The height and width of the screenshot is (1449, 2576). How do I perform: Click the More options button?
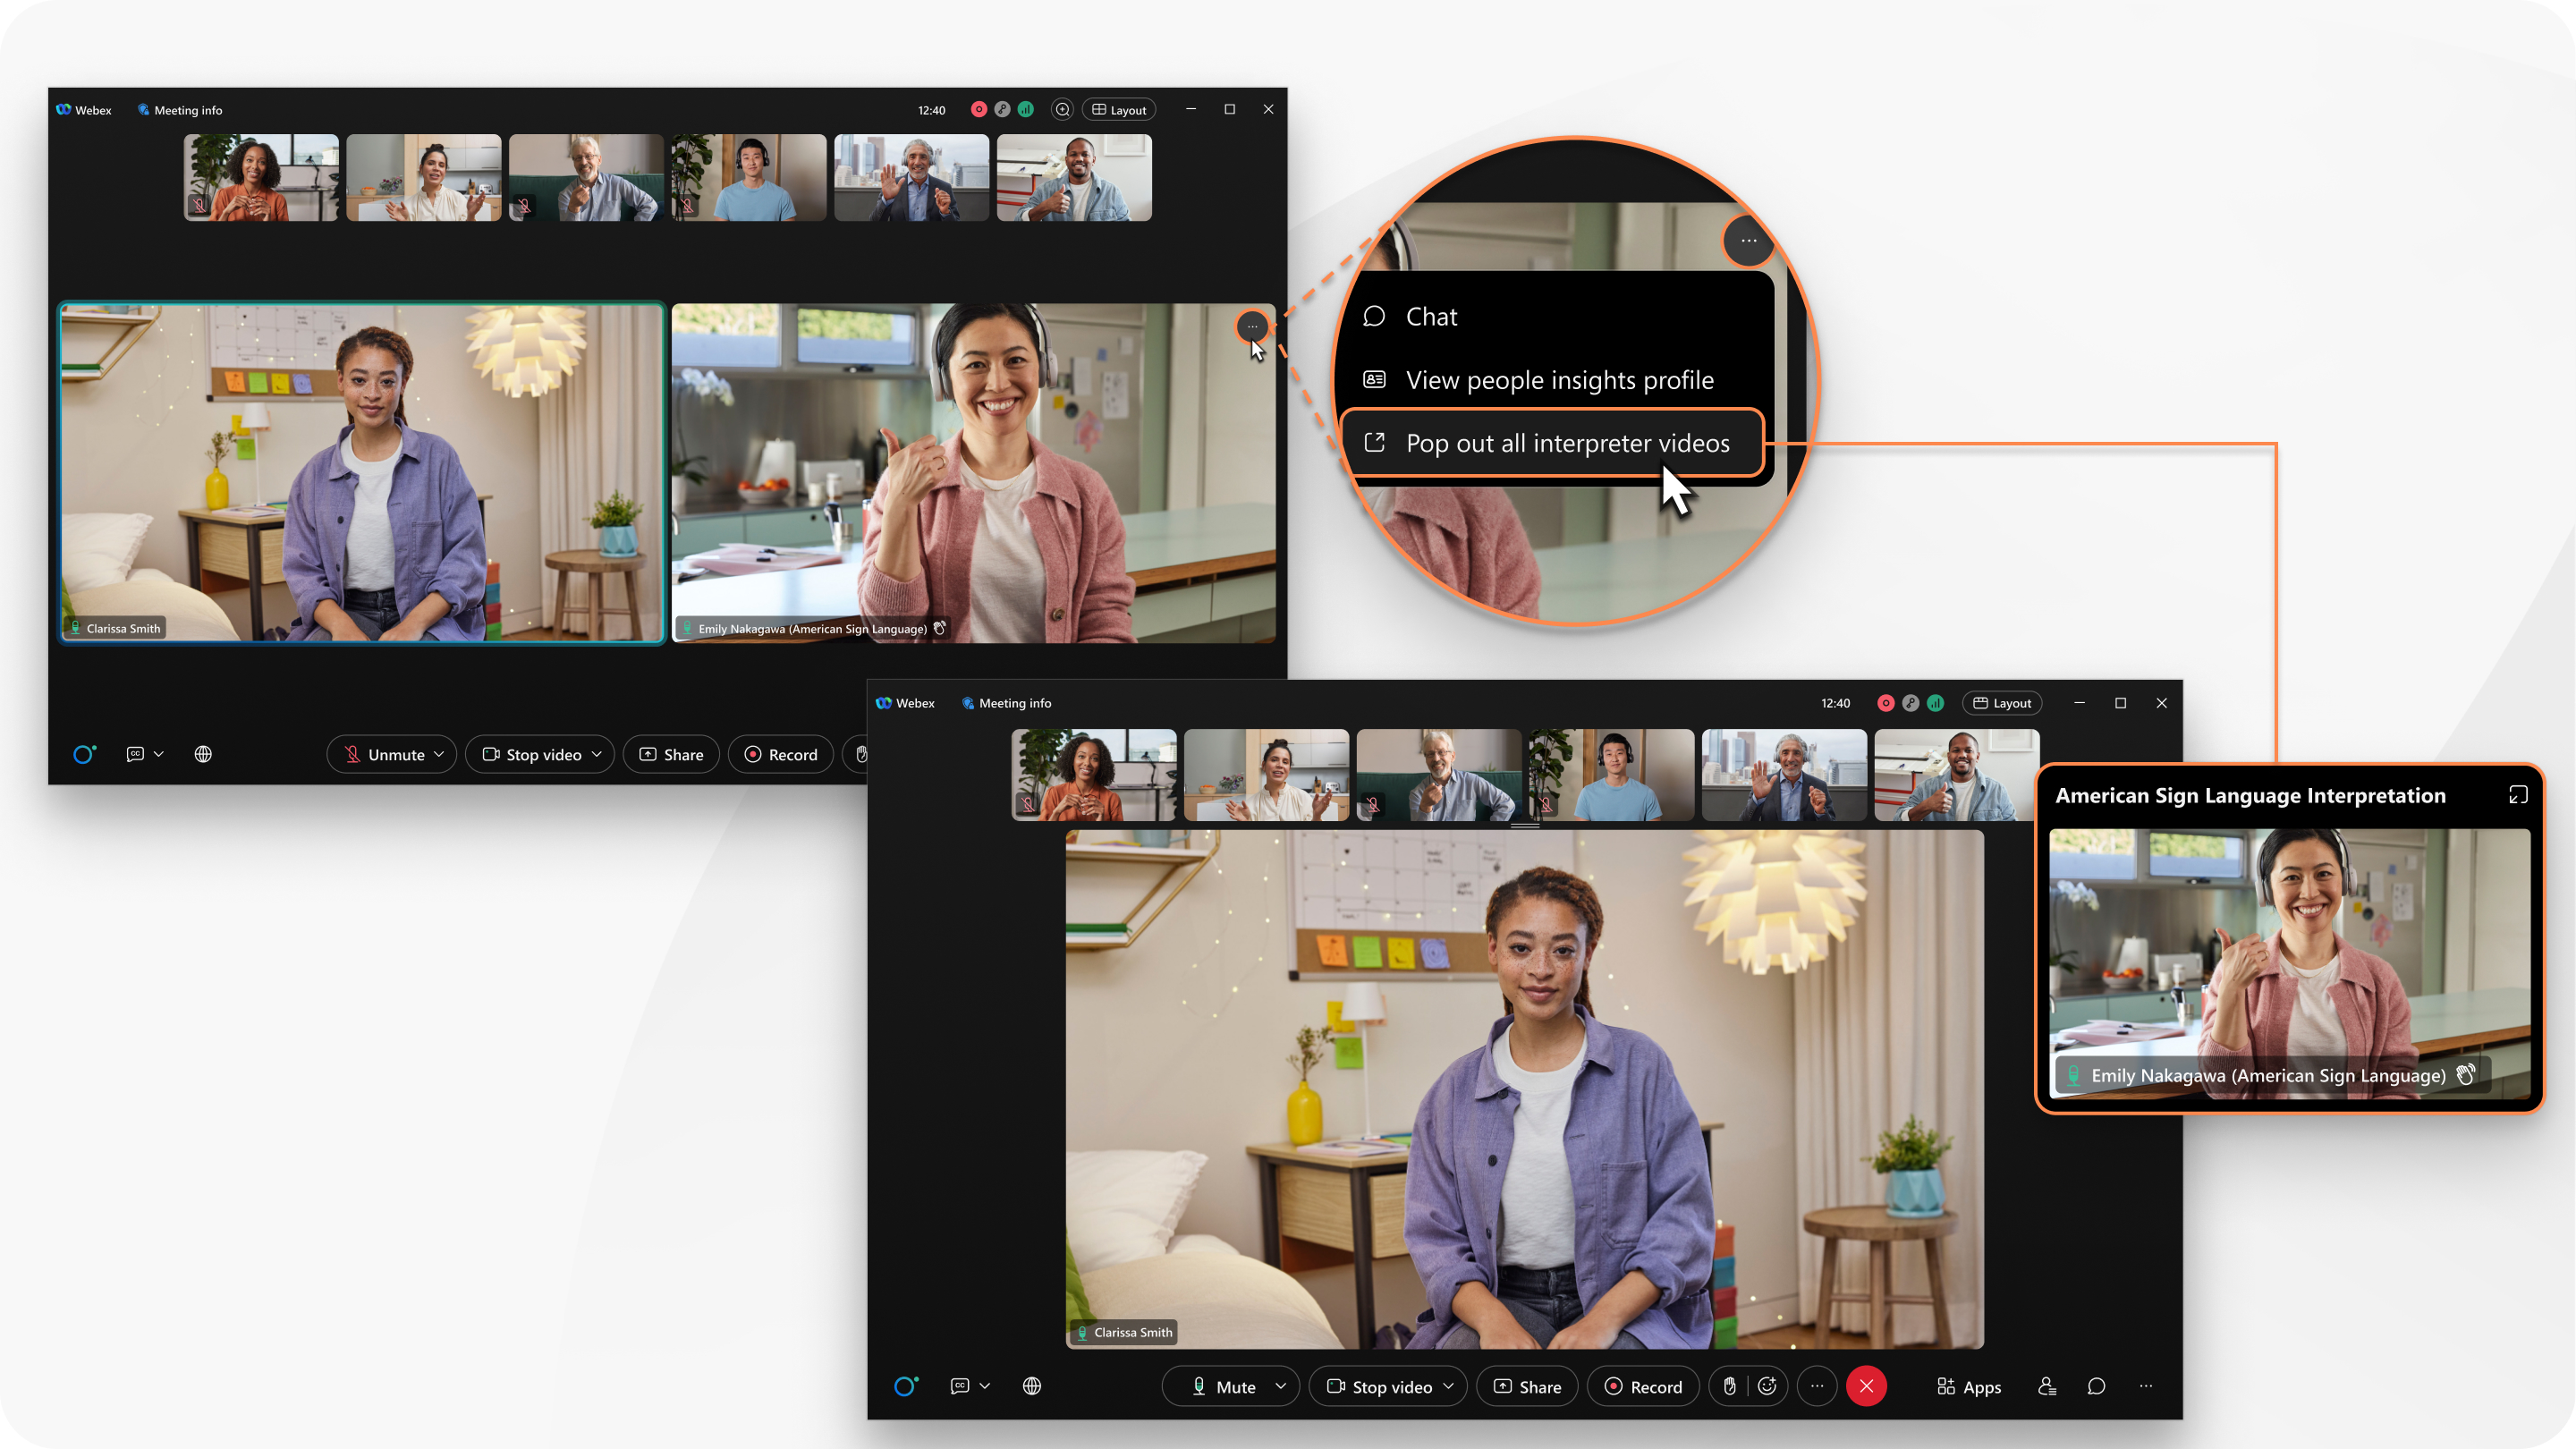1250,327
